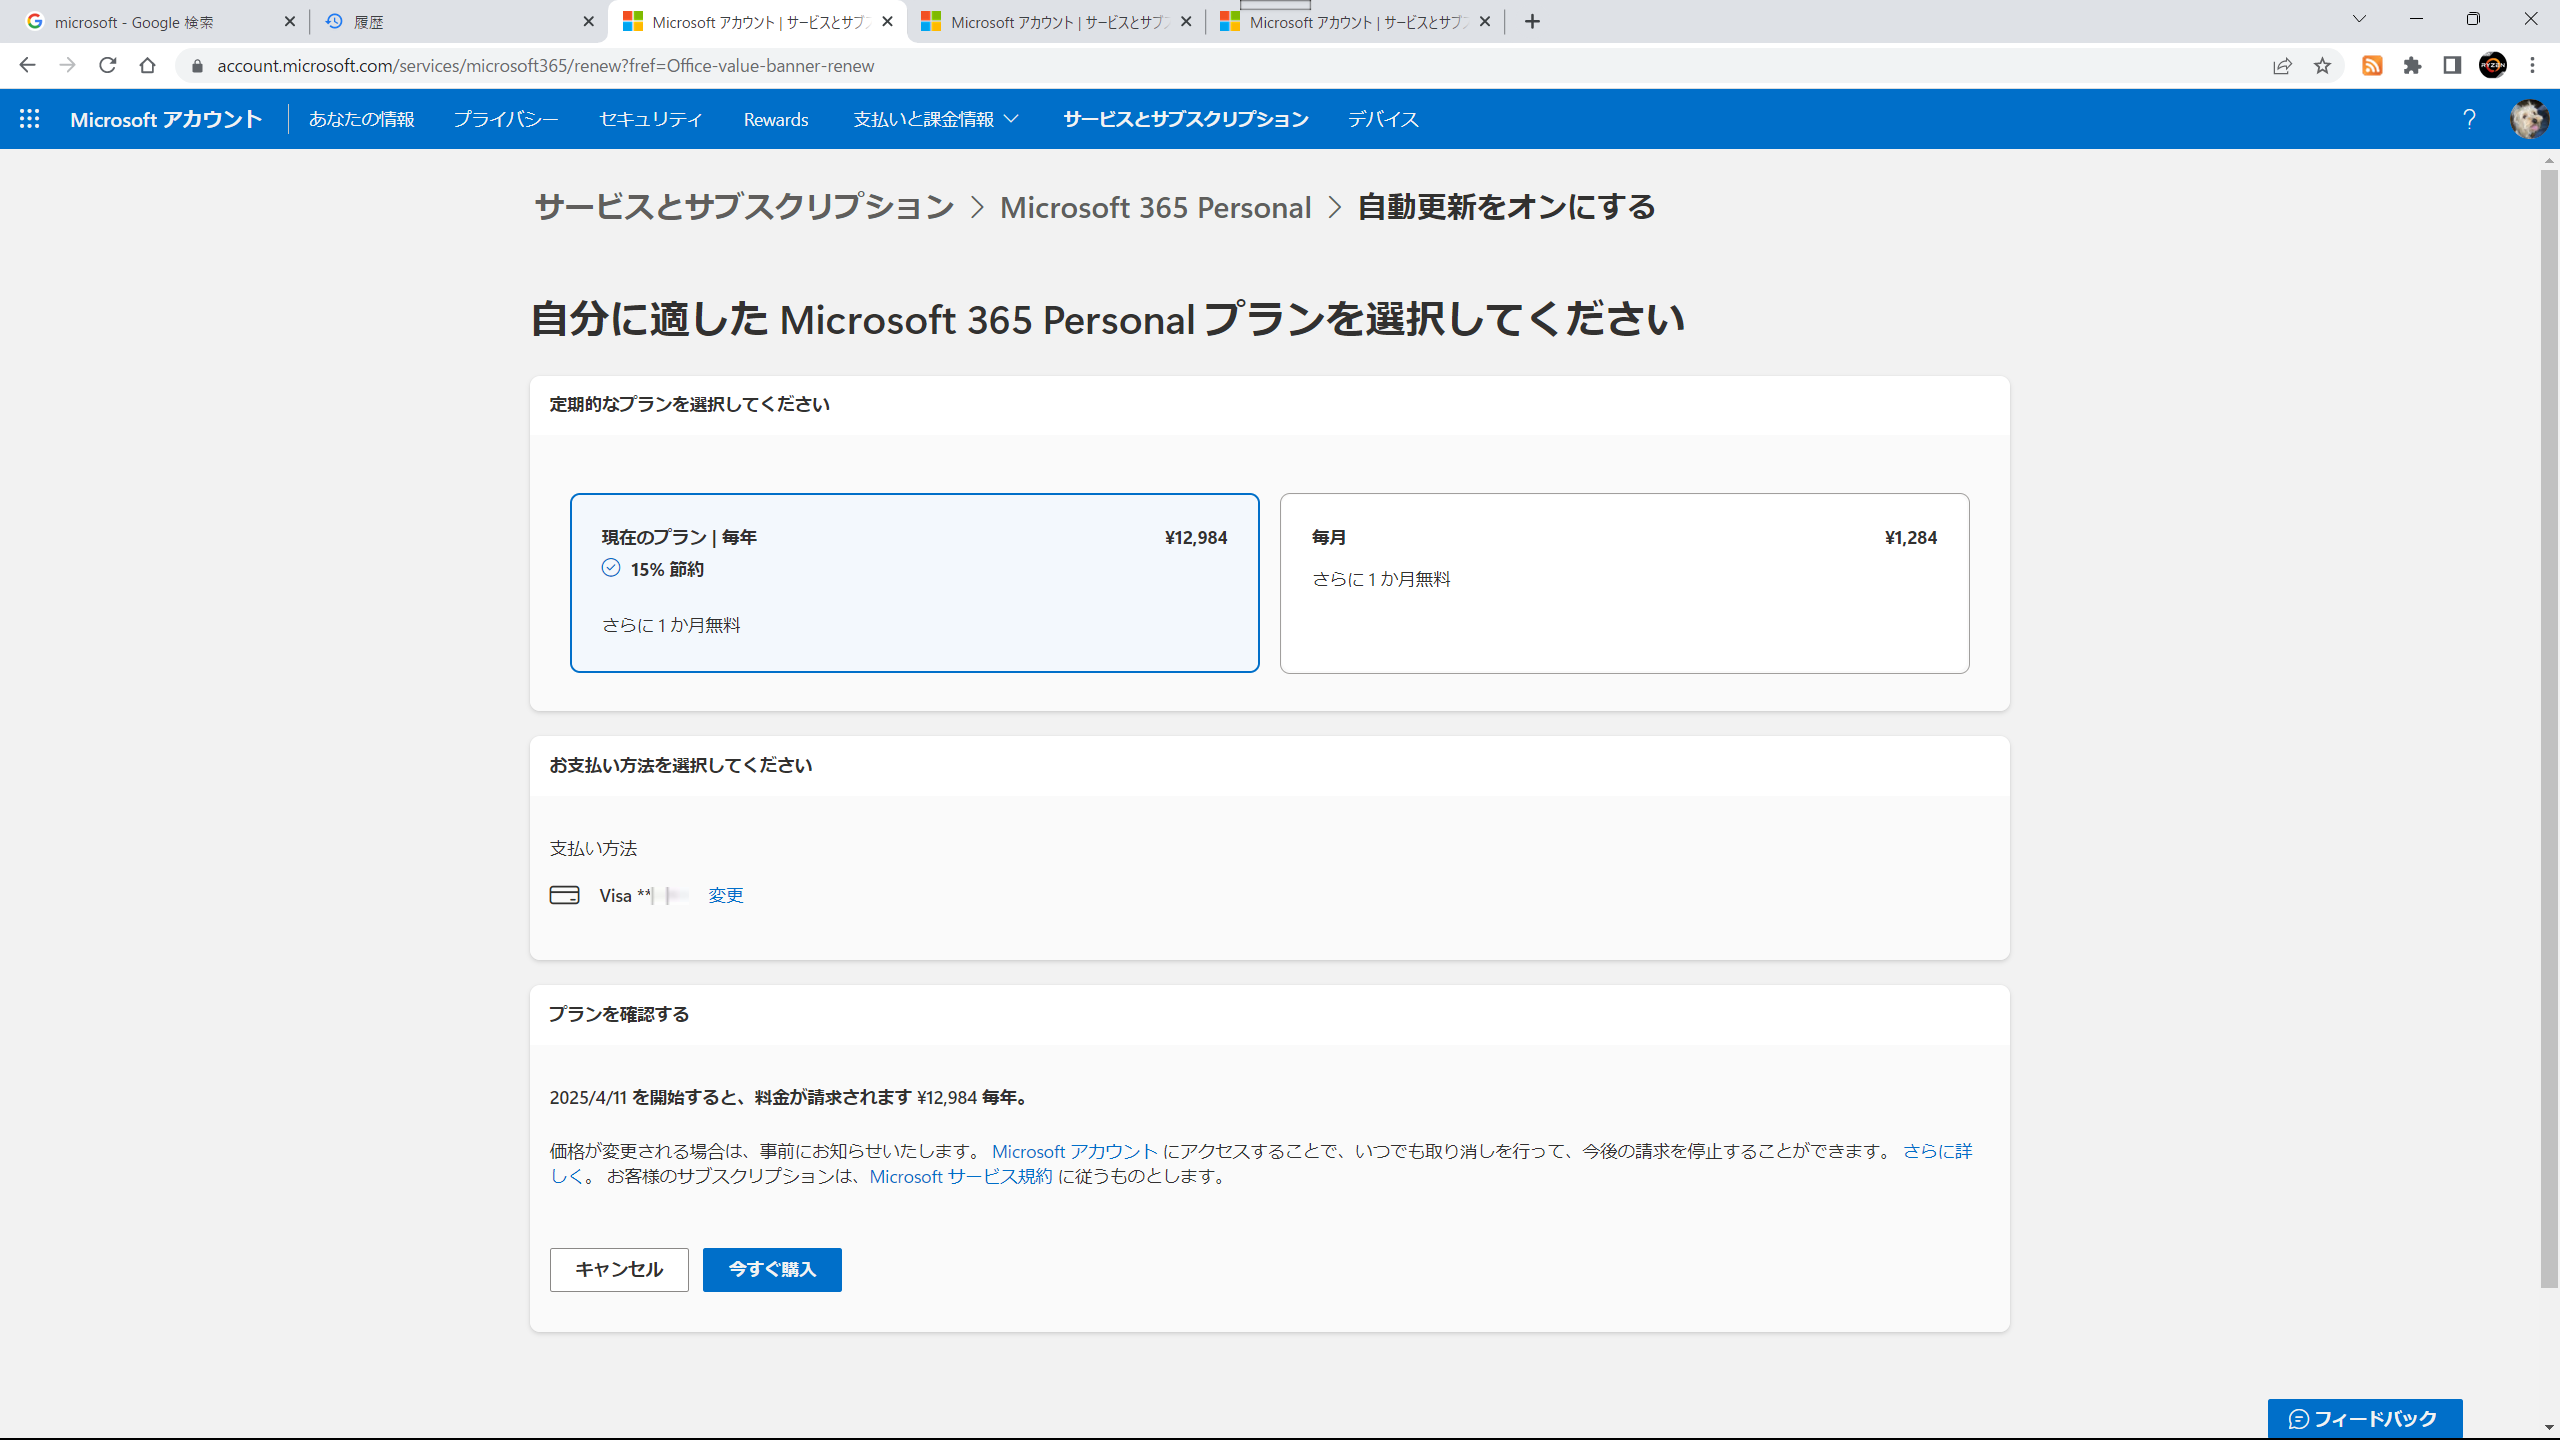Click the page vertical scrollbar
The height and width of the screenshot is (1440, 2560).
(x=2549, y=728)
